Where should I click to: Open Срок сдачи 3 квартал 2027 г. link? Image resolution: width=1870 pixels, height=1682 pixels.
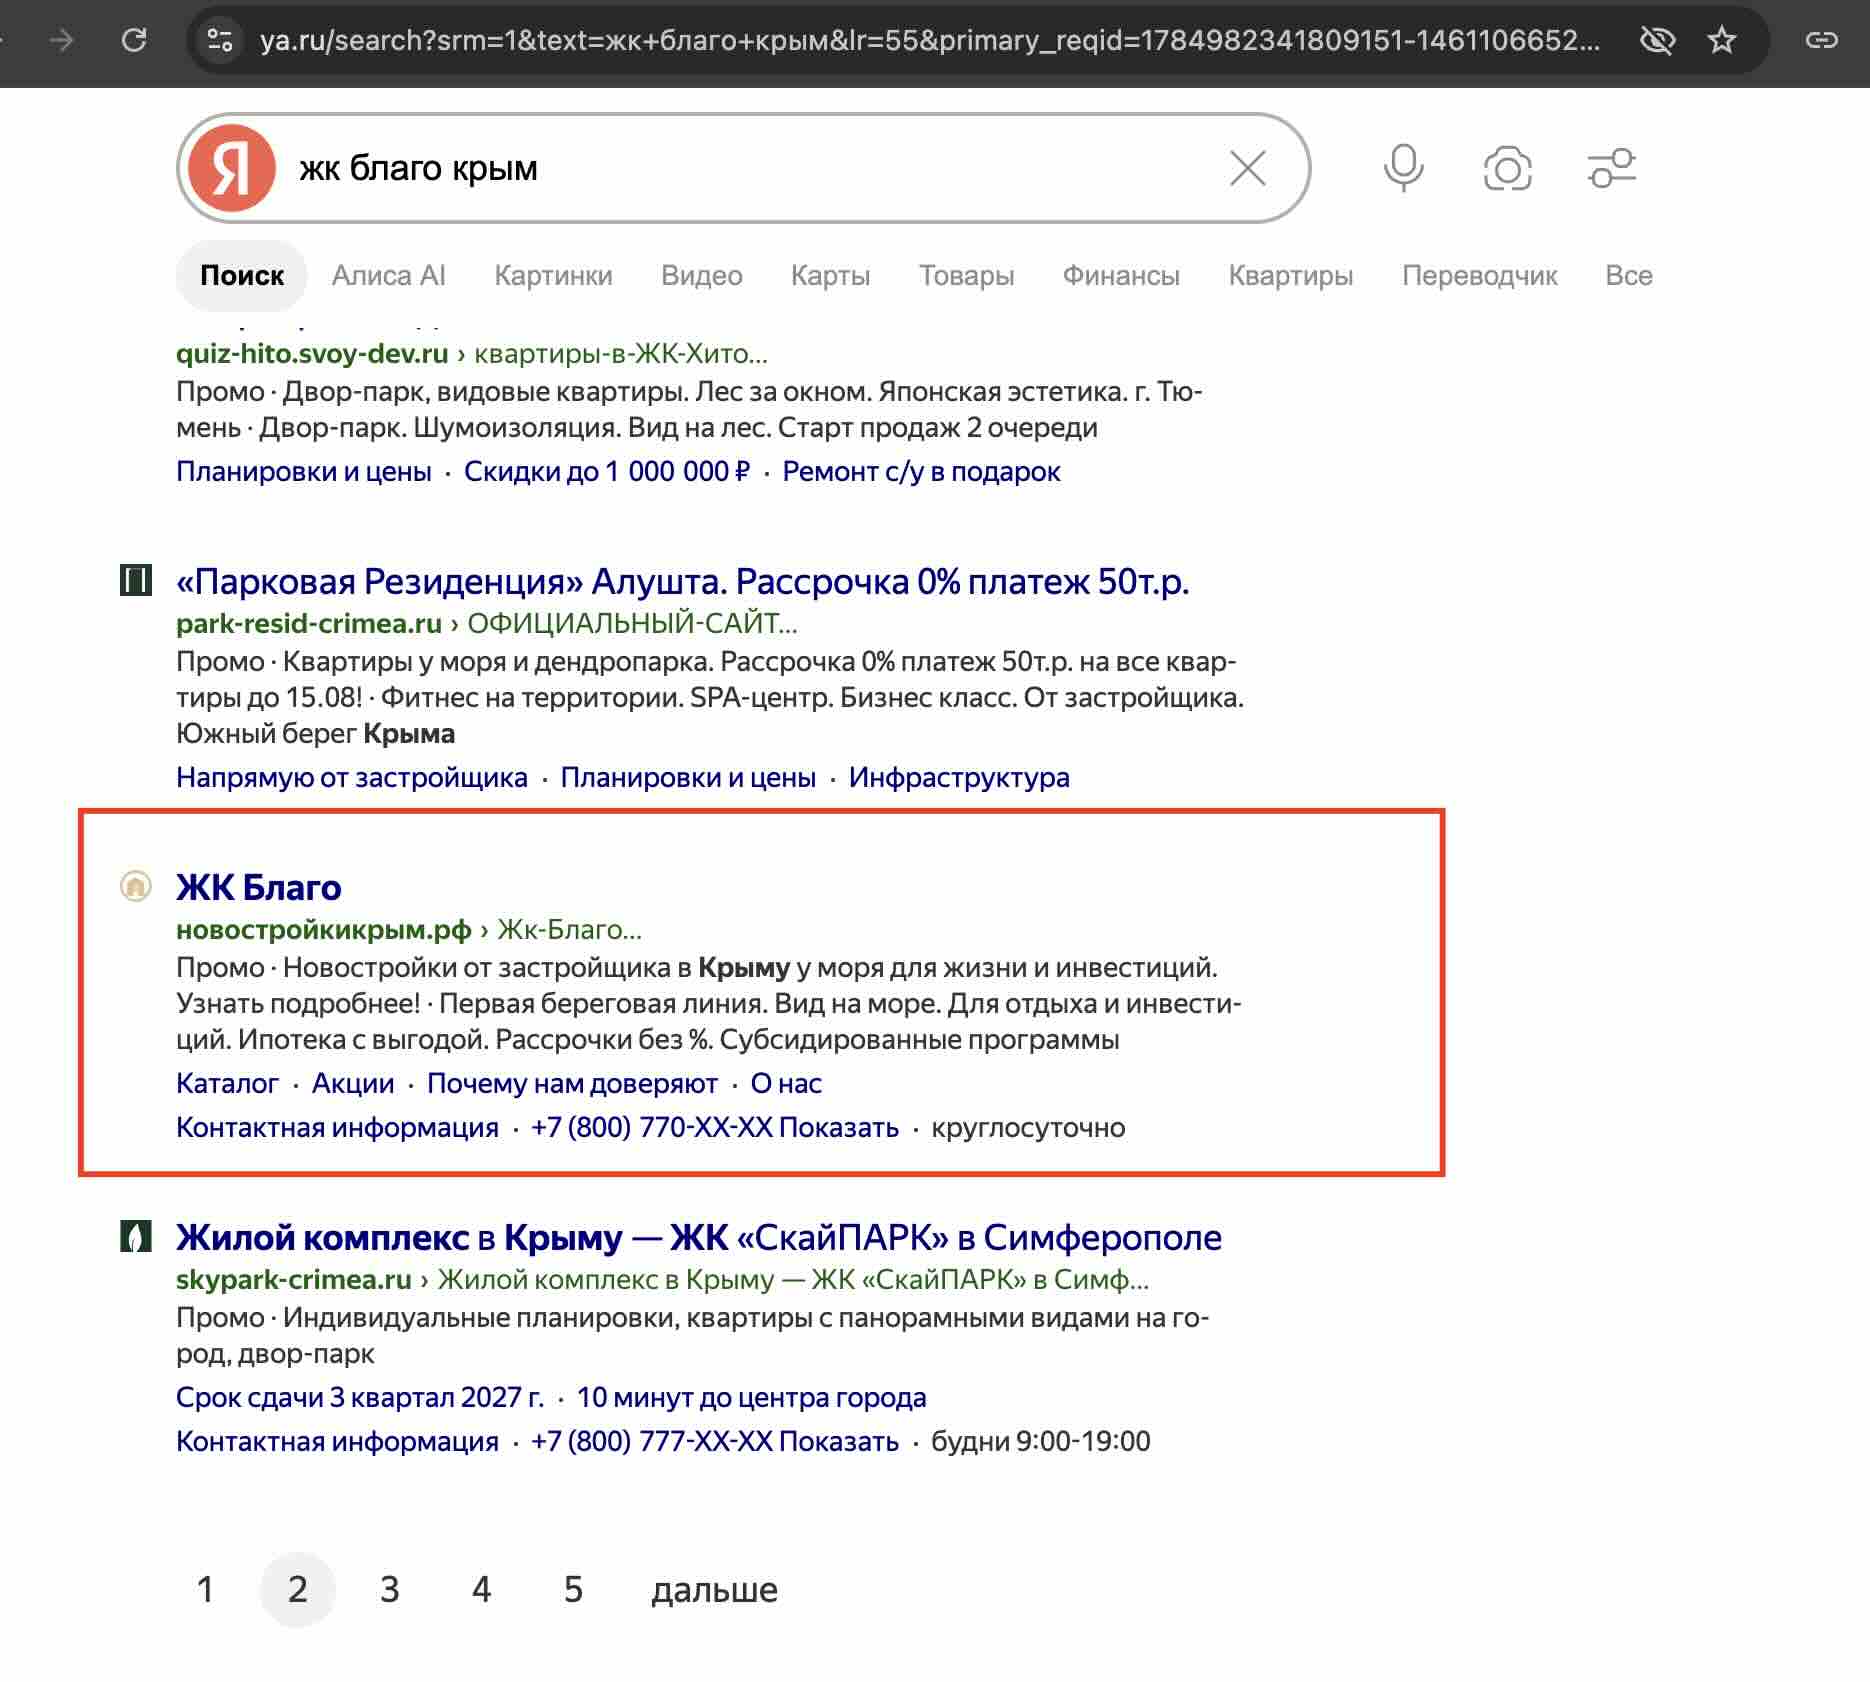pyautogui.click(x=360, y=1397)
